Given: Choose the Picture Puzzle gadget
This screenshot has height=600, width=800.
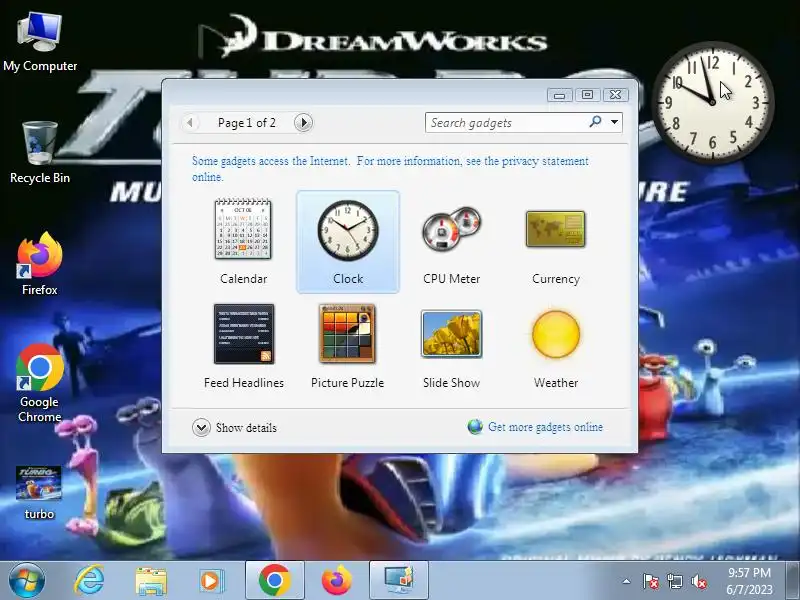Looking at the screenshot, I should pos(347,346).
